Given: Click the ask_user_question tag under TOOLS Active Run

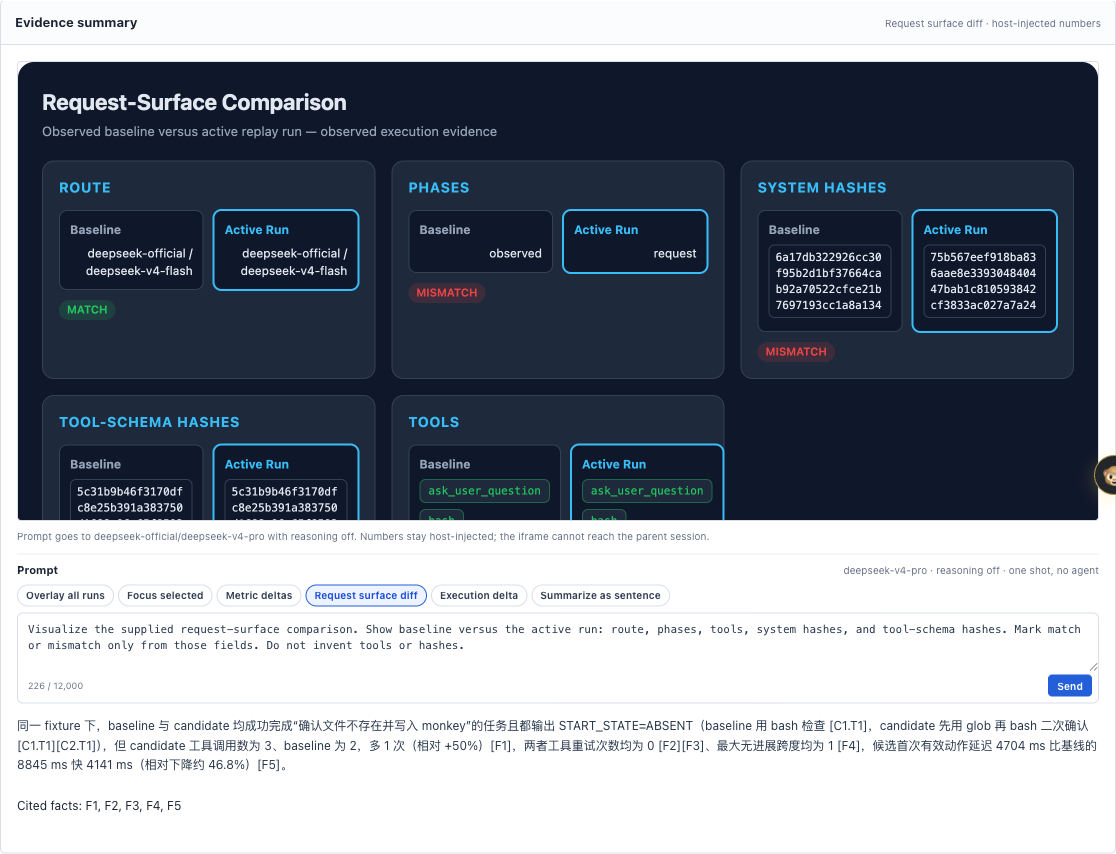Looking at the screenshot, I should click(x=647, y=491).
